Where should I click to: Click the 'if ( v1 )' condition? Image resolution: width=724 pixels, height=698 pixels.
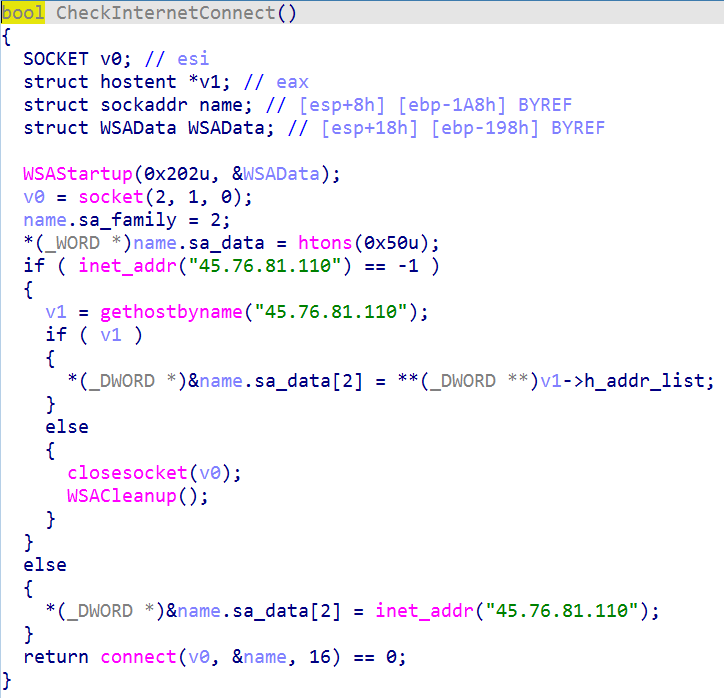[94, 335]
